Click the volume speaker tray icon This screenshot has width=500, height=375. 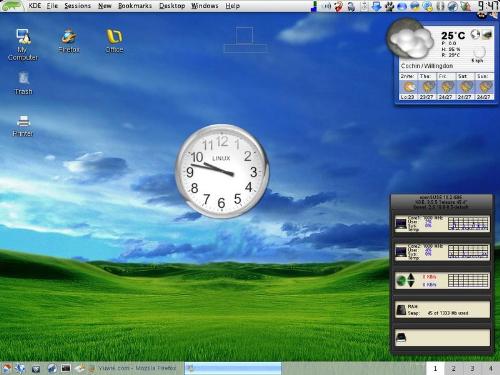click(327, 6)
